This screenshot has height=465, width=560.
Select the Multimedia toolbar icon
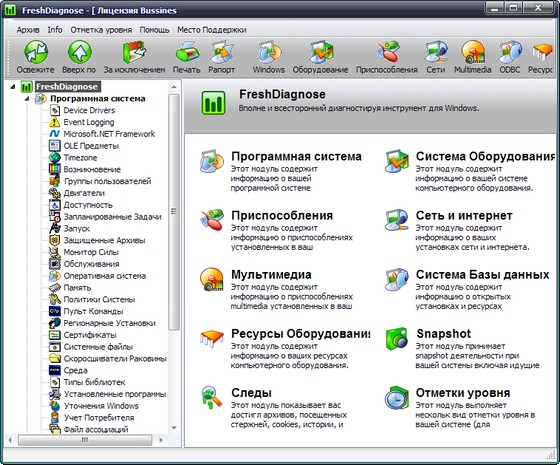pyautogui.click(x=473, y=52)
